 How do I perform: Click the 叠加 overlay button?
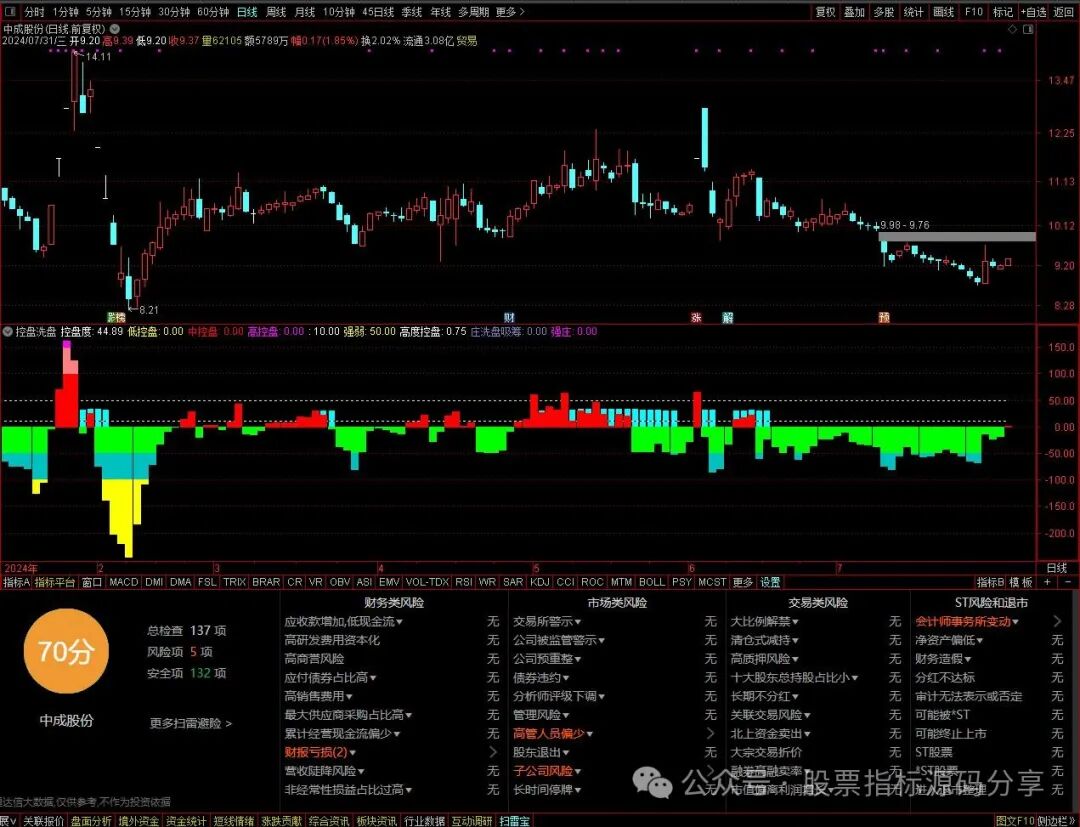[x=854, y=12]
